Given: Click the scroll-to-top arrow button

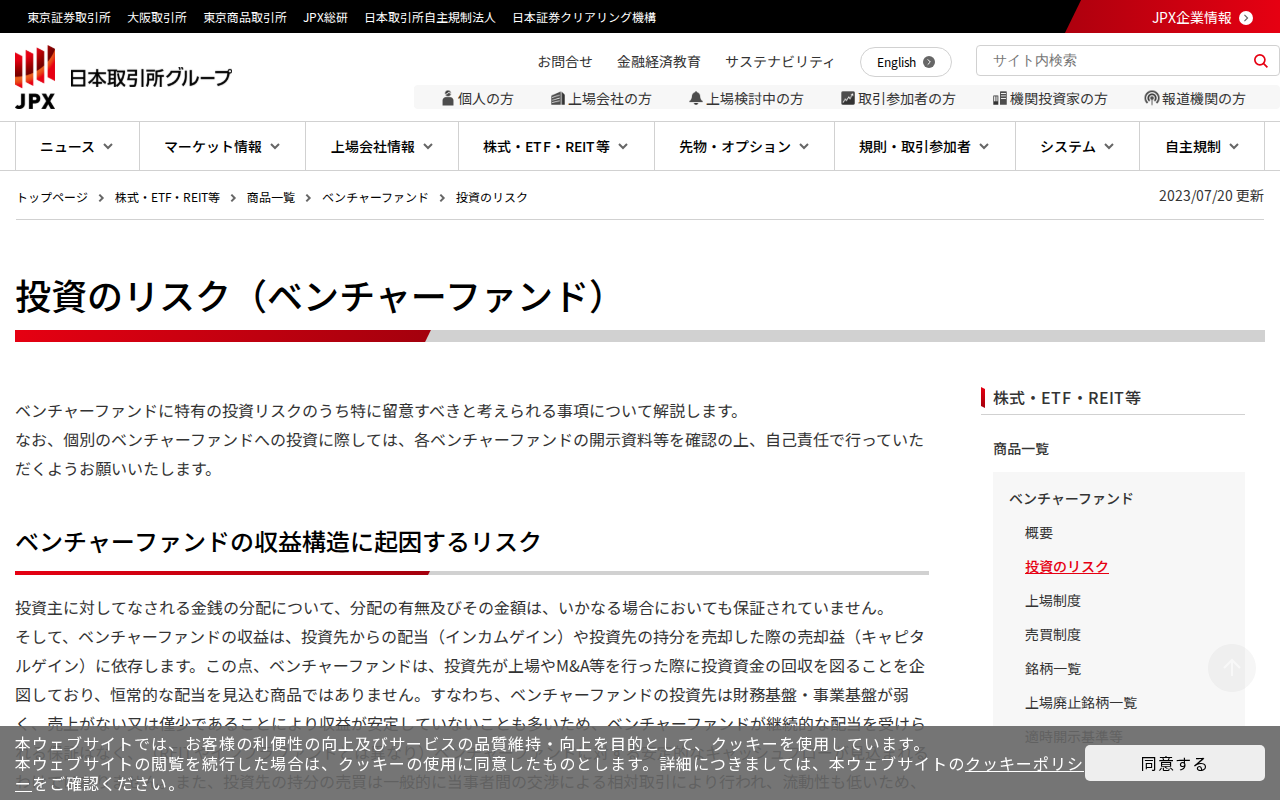Looking at the screenshot, I should point(1232,668).
